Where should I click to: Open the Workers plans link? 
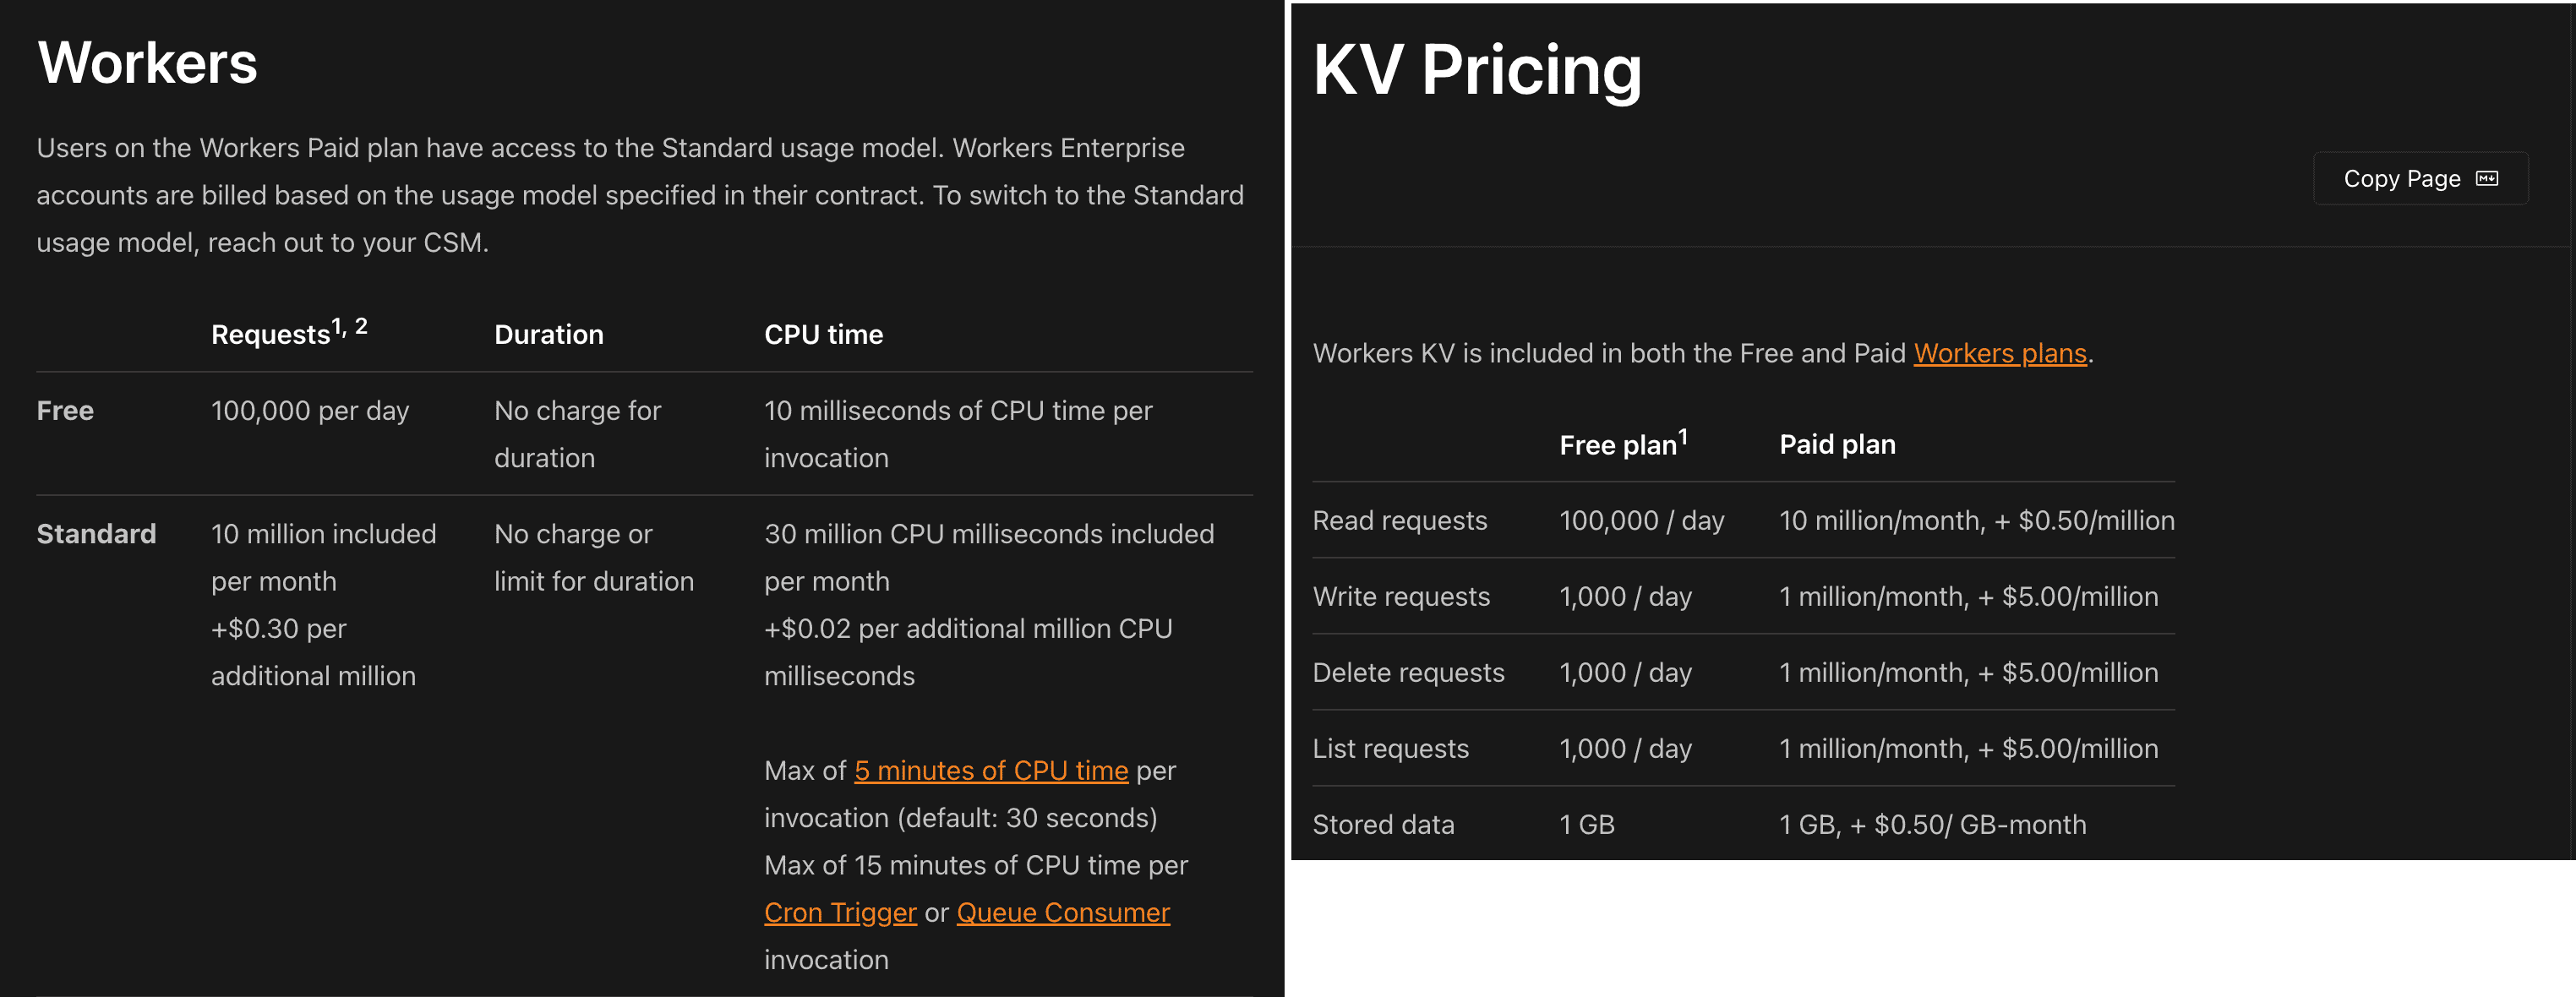1999,353
